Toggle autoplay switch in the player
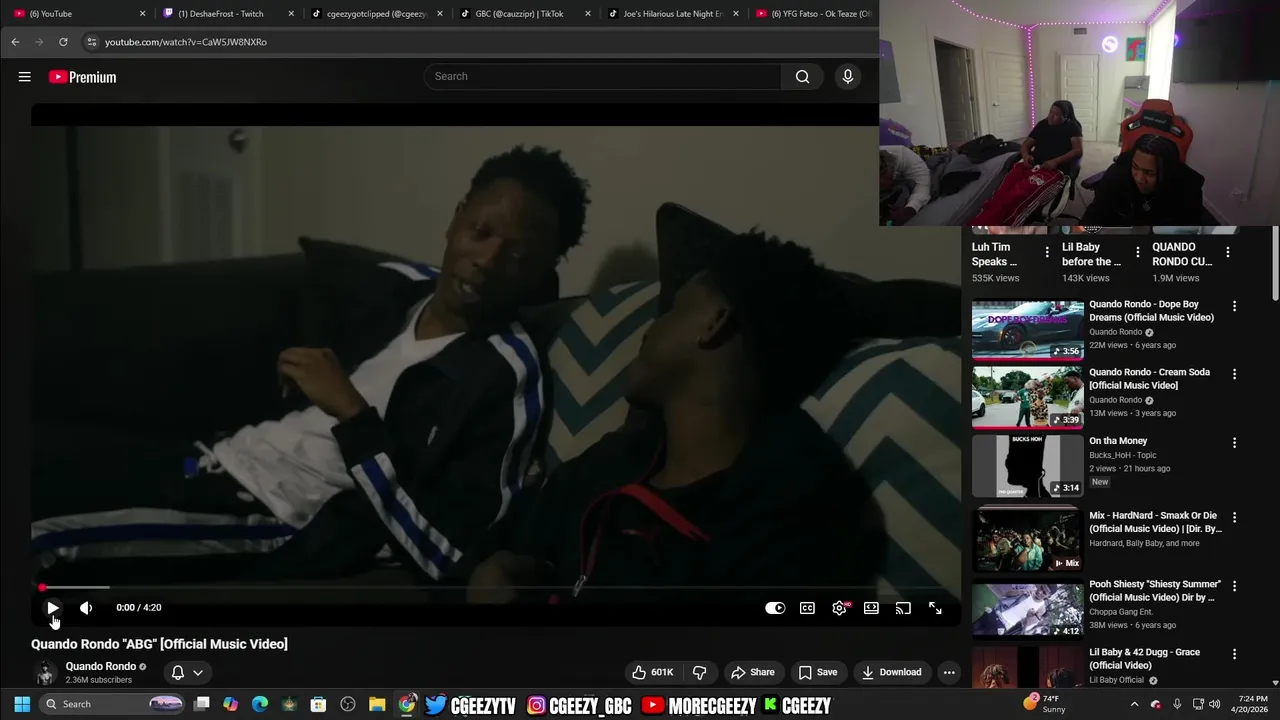The height and width of the screenshot is (720, 1280). coord(775,608)
